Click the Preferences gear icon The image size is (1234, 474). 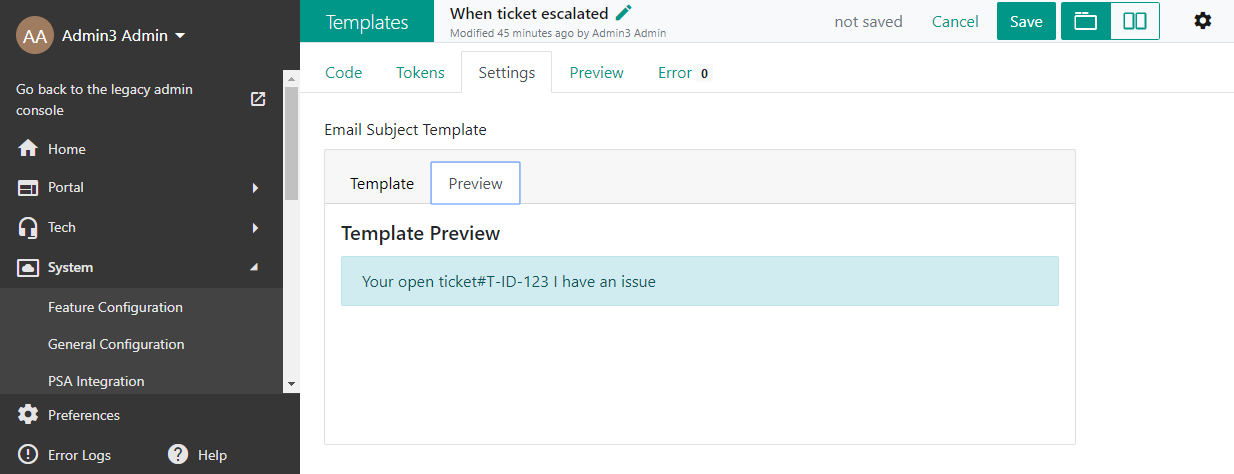pos(28,415)
